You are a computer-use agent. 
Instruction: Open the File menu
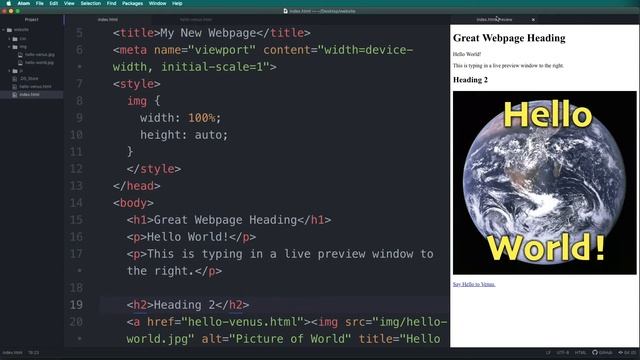coord(40,3)
